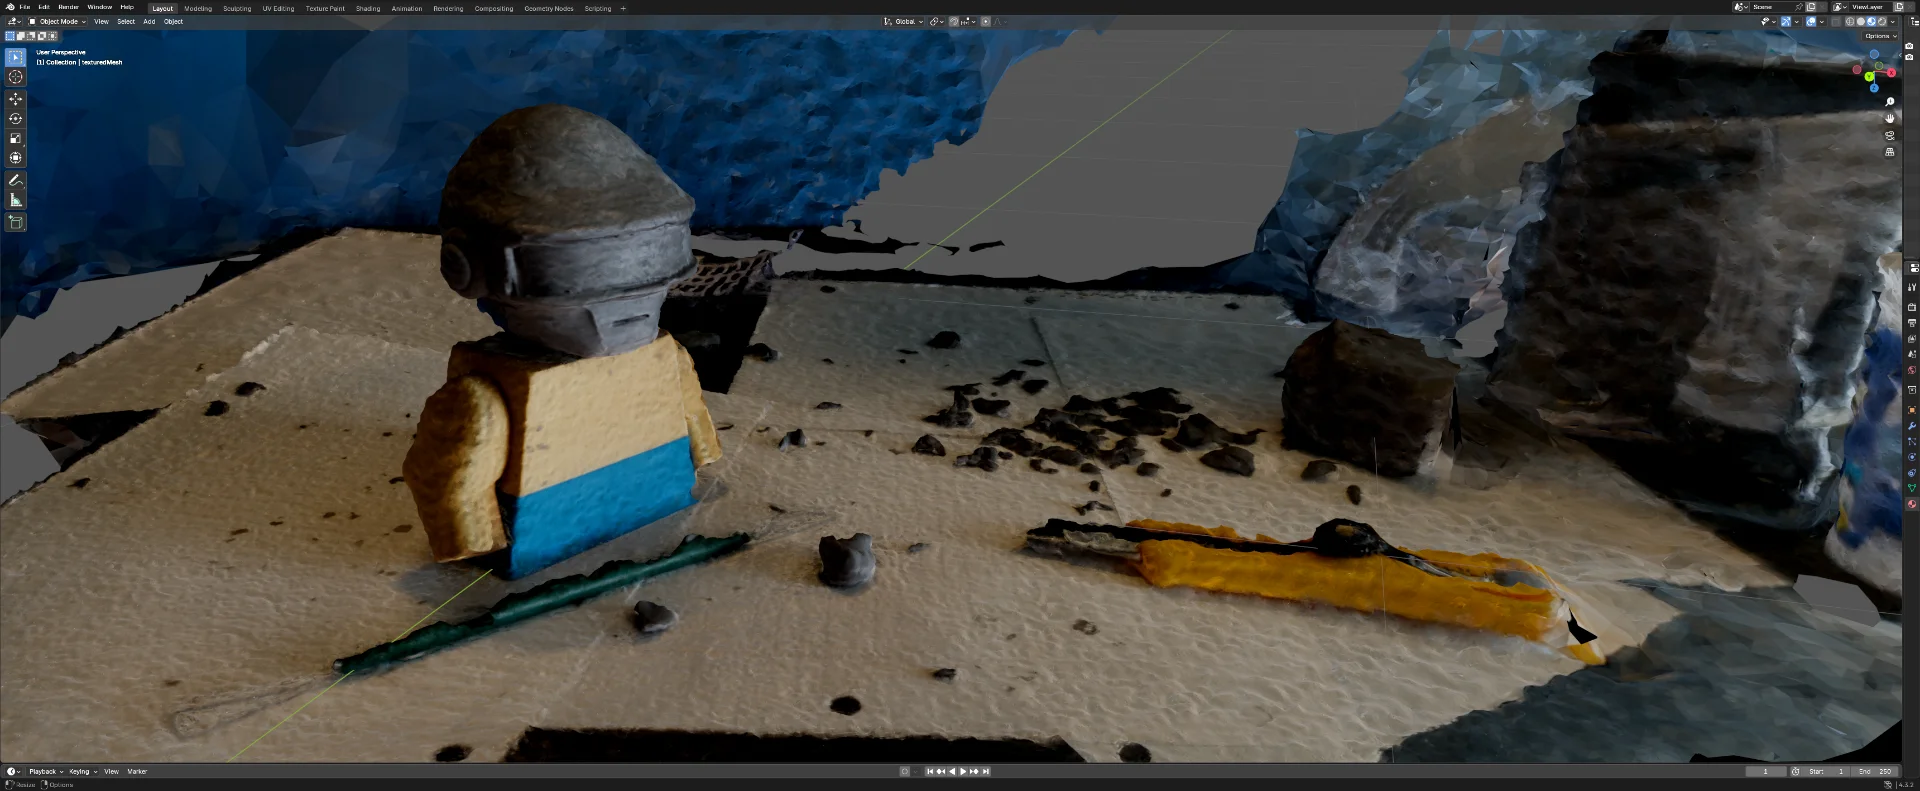
Task: Toggle snapping magnet
Action: [x=954, y=21]
